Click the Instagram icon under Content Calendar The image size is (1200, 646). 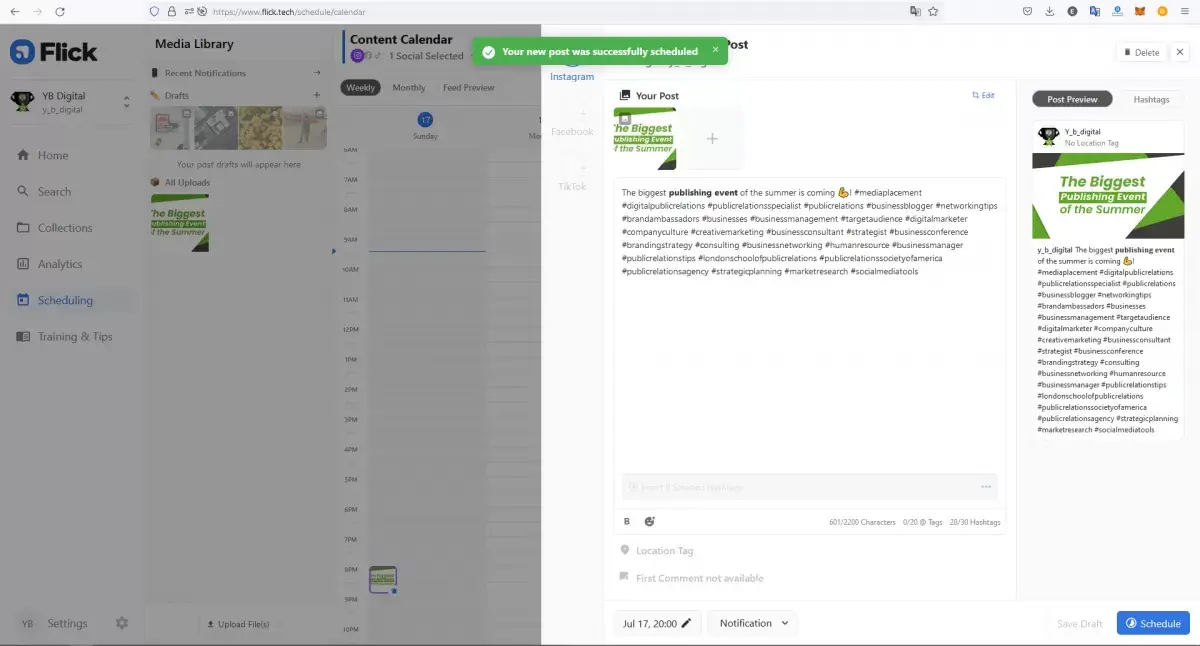point(357,56)
